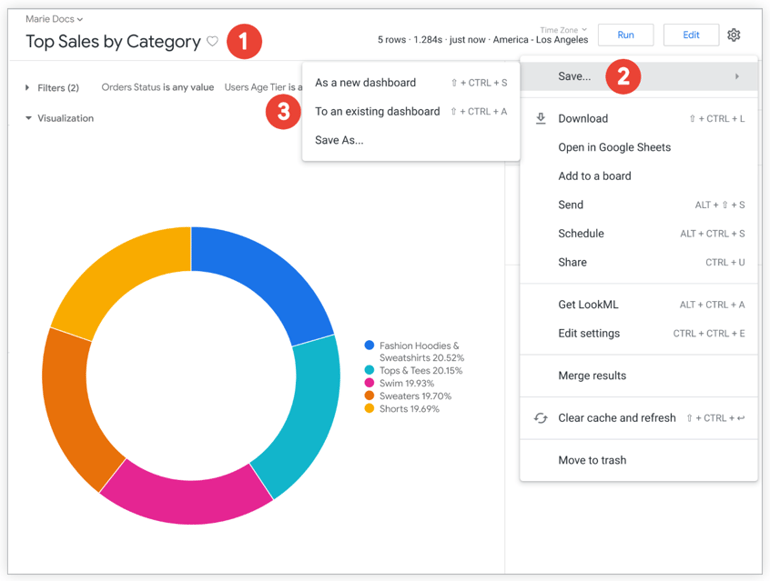Open the Save... submenu arrow
The height and width of the screenshot is (581, 770).
click(x=737, y=76)
